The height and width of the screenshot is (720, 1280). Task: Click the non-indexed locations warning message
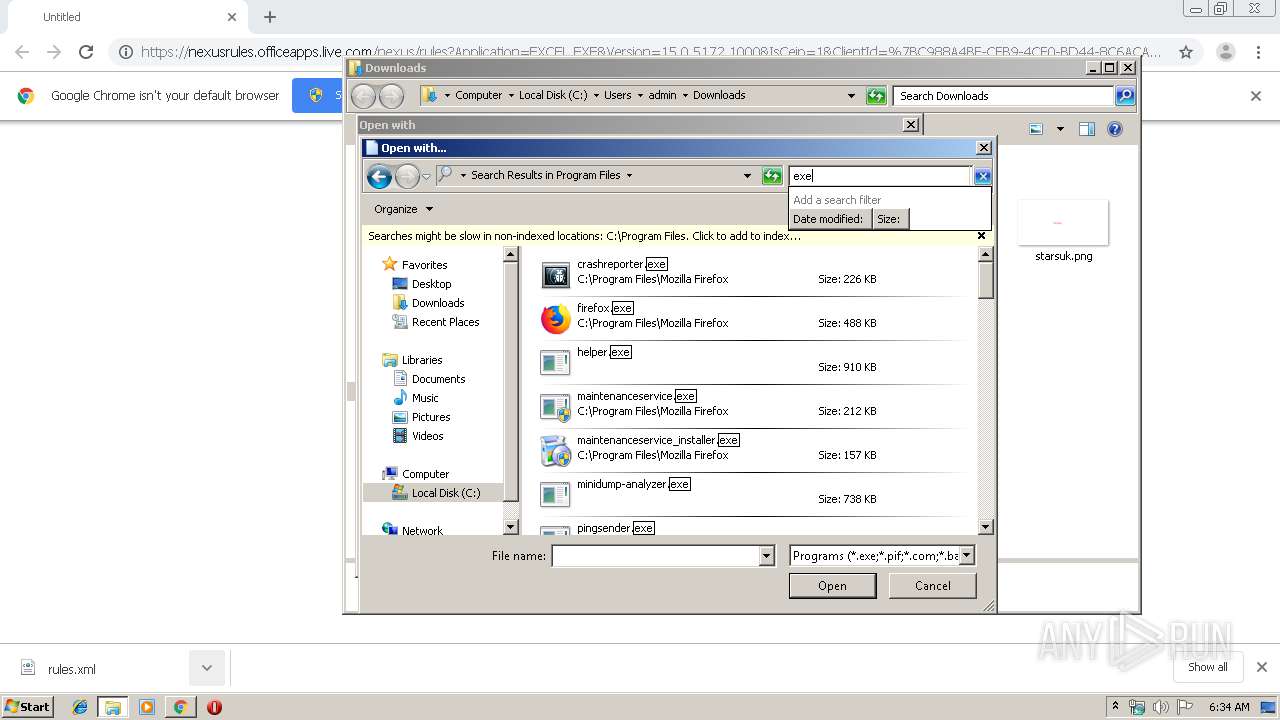click(585, 236)
